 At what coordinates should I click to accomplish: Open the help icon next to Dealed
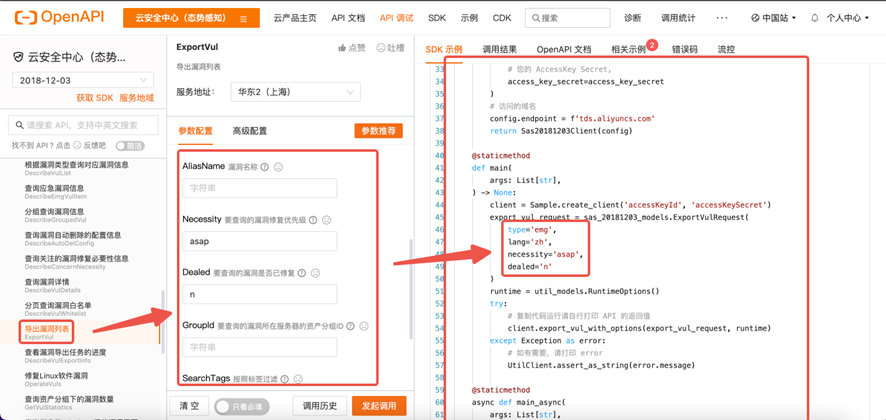[302, 273]
